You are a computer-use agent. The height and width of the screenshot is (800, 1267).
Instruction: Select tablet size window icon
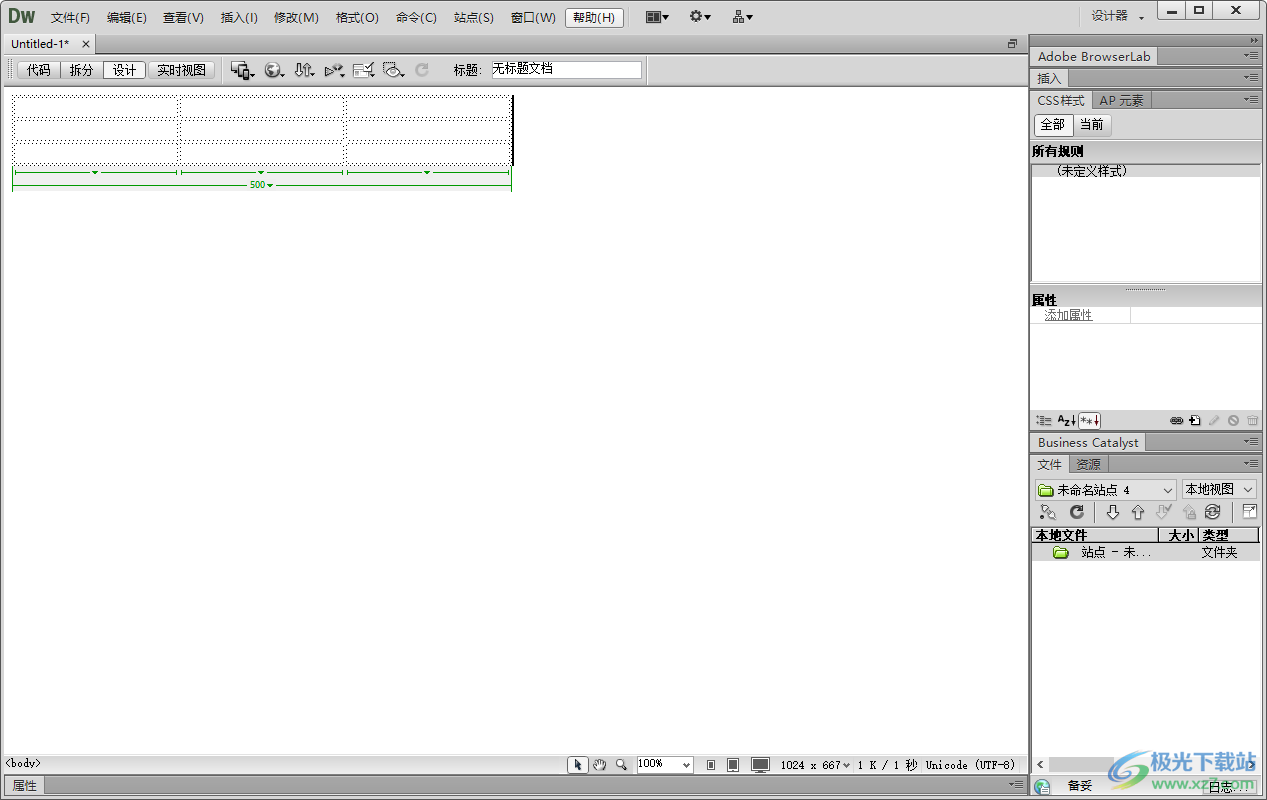733,765
